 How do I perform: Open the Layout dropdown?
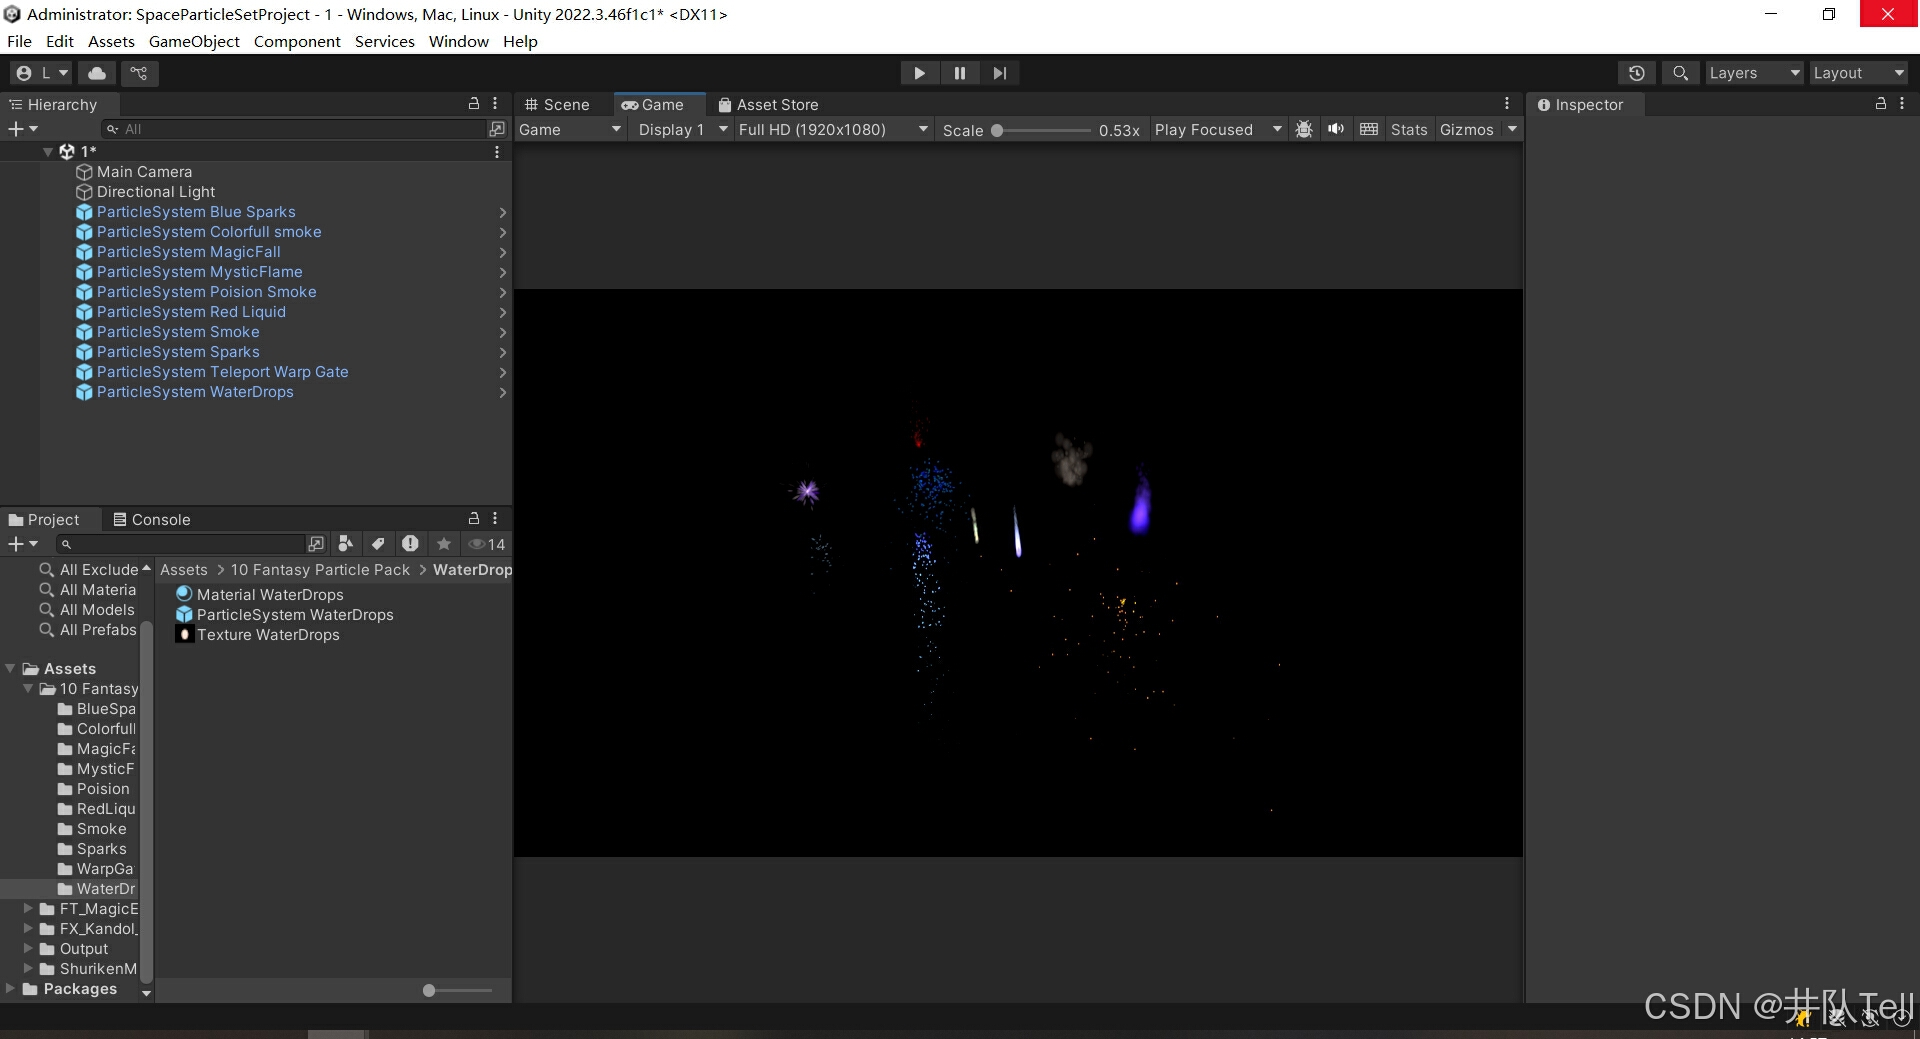(1858, 73)
